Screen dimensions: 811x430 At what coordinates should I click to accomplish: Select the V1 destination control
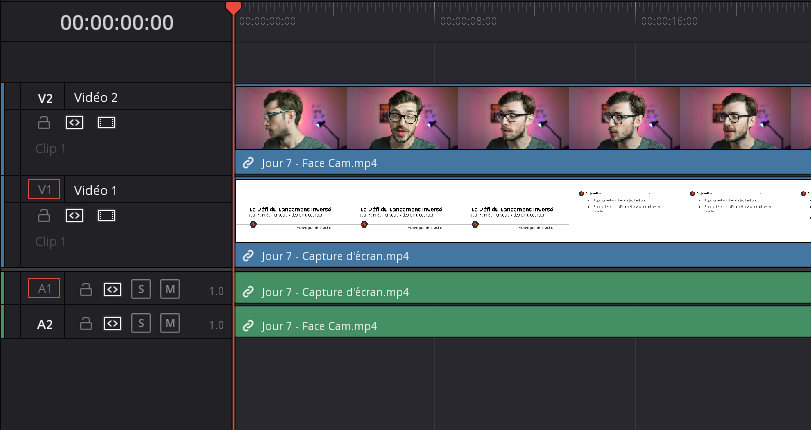[x=44, y=189]
